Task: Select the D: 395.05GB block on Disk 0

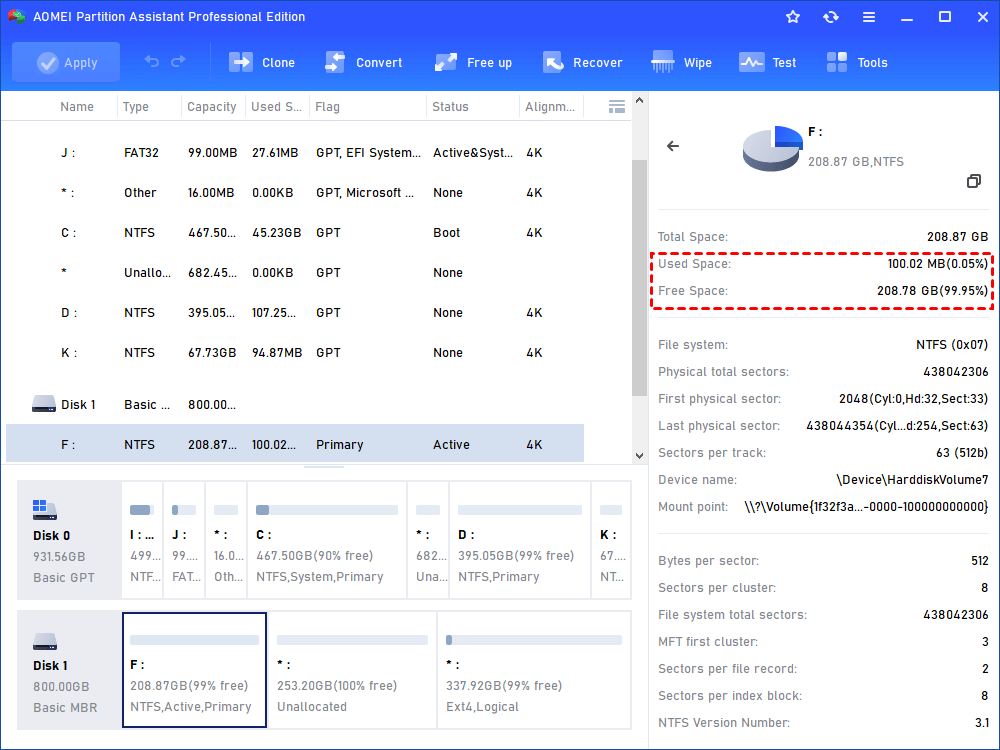Action: (520, 540)
